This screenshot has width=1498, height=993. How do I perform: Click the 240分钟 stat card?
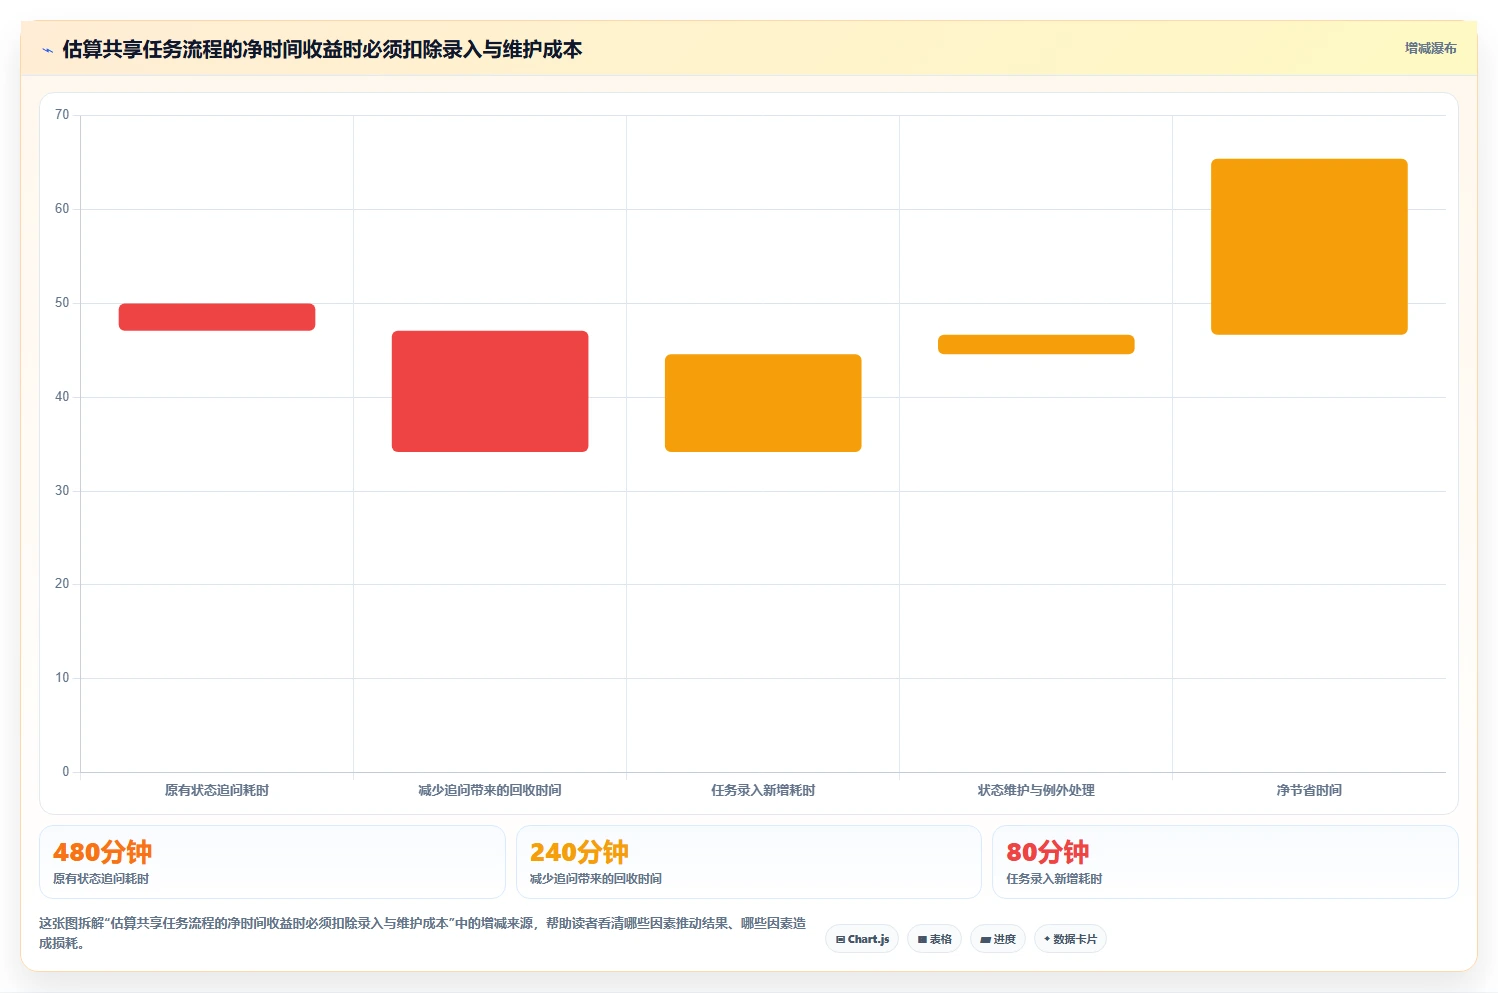click(x=749, y=862)
